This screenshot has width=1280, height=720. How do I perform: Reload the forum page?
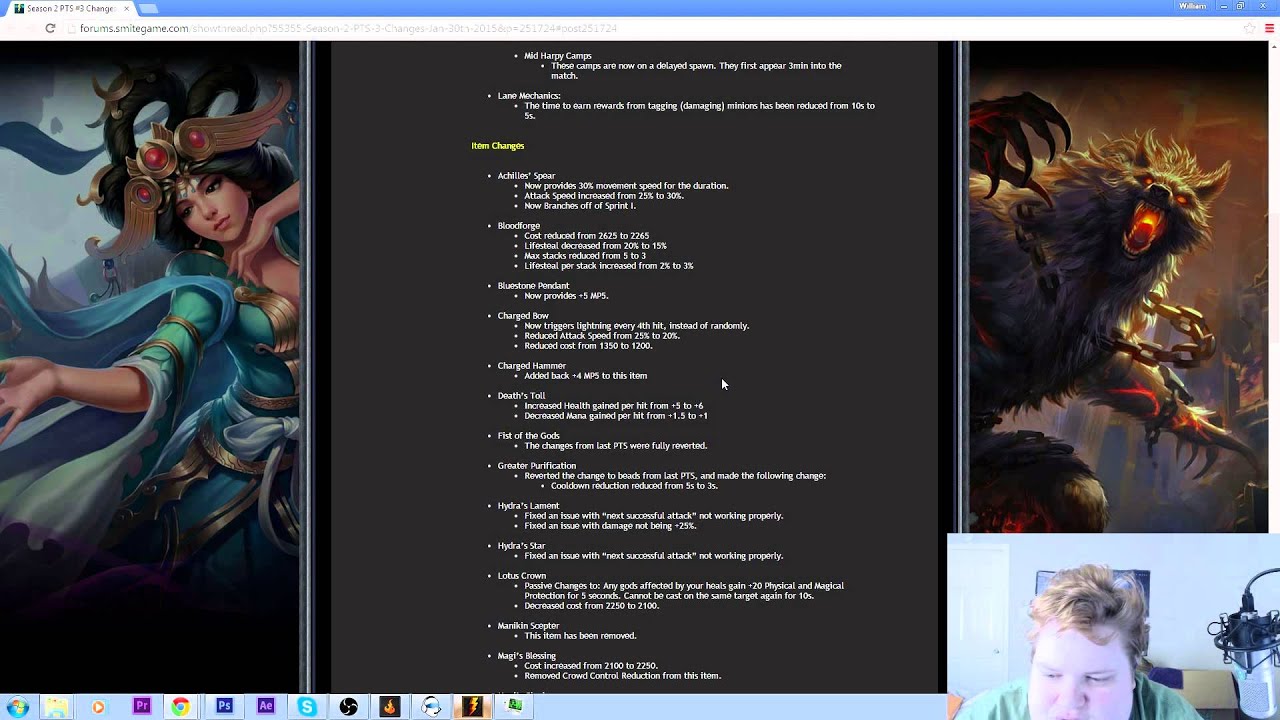click(50, 28)
